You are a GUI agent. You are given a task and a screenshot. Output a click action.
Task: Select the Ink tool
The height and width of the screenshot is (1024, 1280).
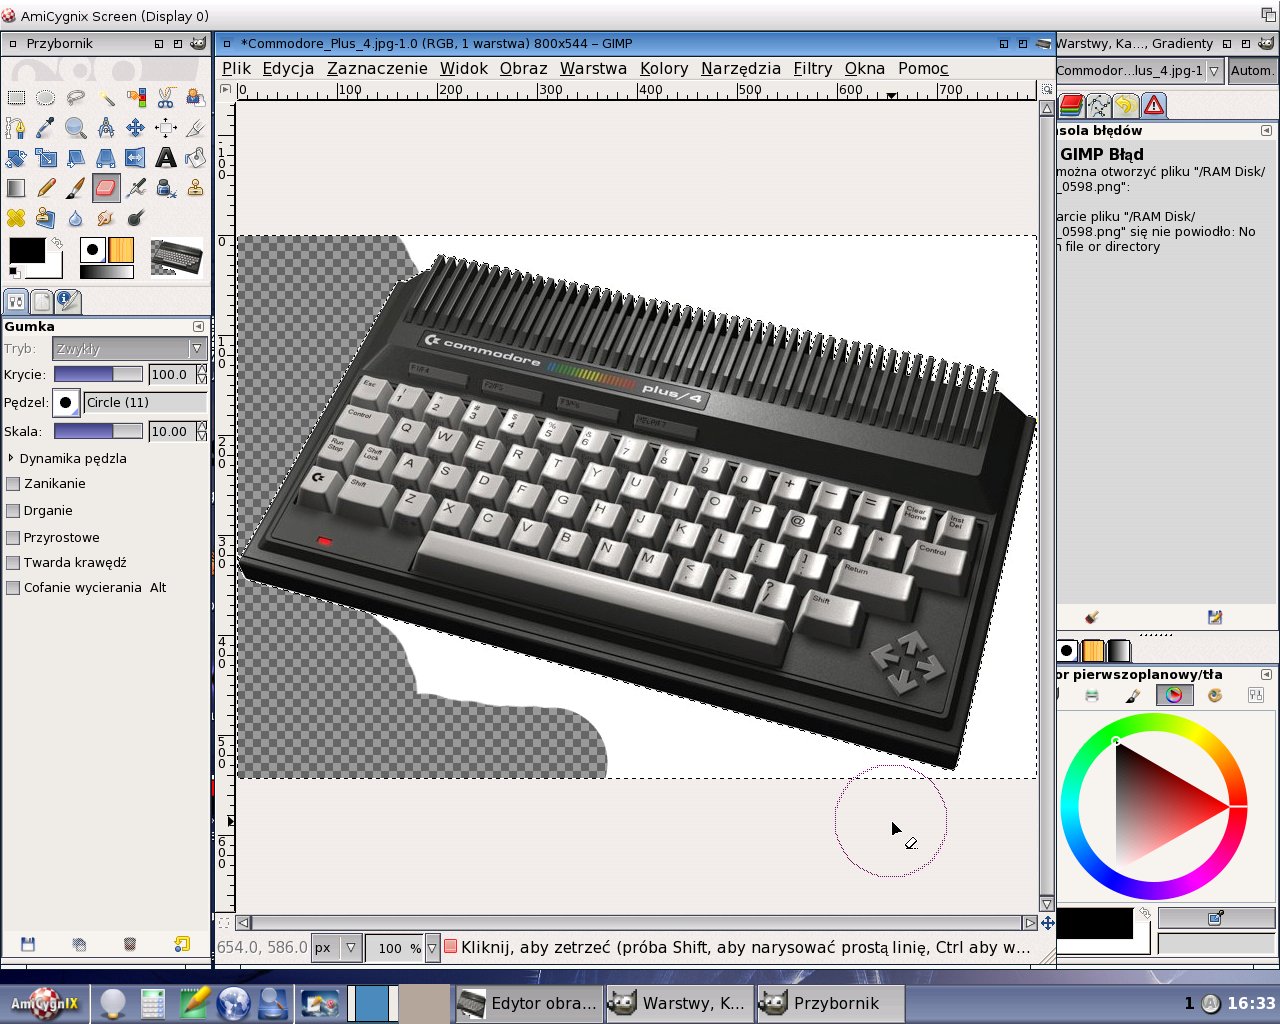click(x=166, y=188)
